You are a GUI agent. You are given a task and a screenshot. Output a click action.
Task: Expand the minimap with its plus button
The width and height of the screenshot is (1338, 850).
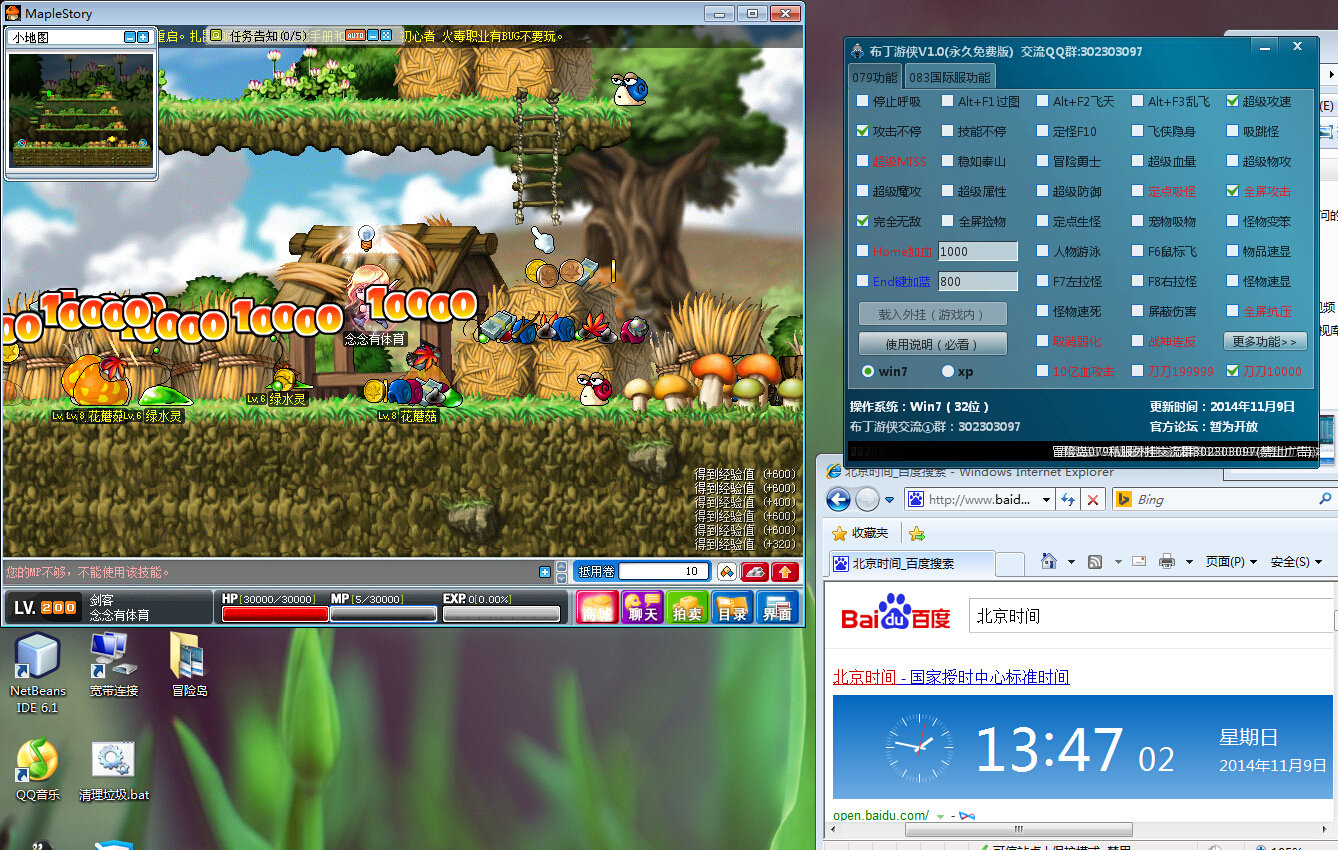[x=143, y=37]
